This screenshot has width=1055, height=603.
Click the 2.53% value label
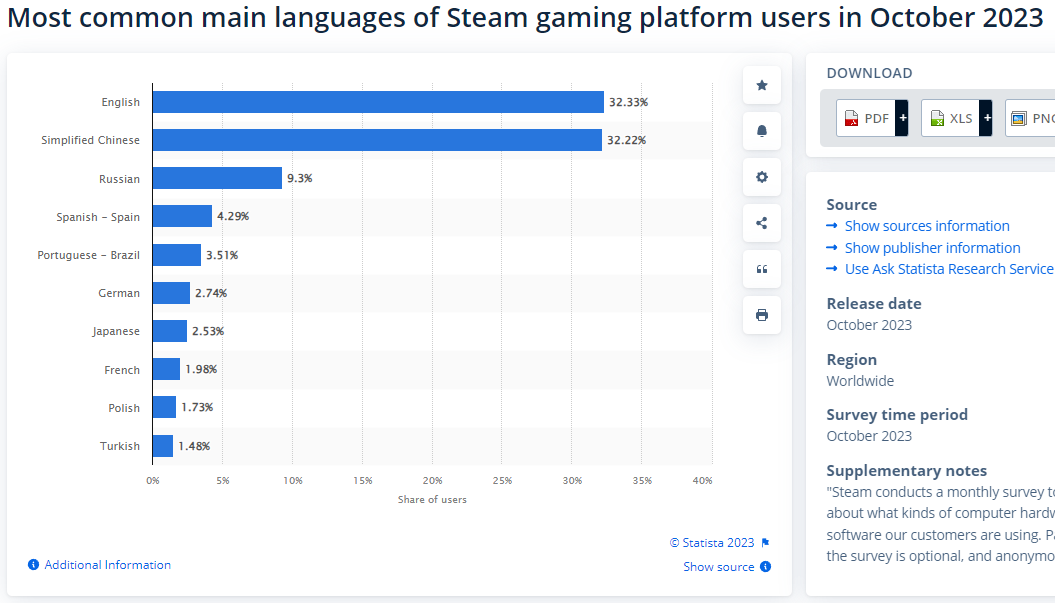pos(208,331)
